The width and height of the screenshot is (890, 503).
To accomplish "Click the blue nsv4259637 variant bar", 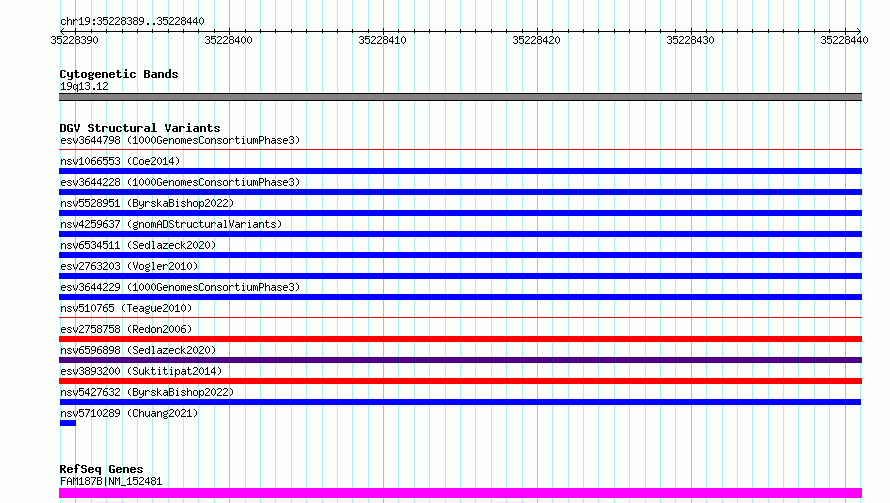I will point(460,234).
